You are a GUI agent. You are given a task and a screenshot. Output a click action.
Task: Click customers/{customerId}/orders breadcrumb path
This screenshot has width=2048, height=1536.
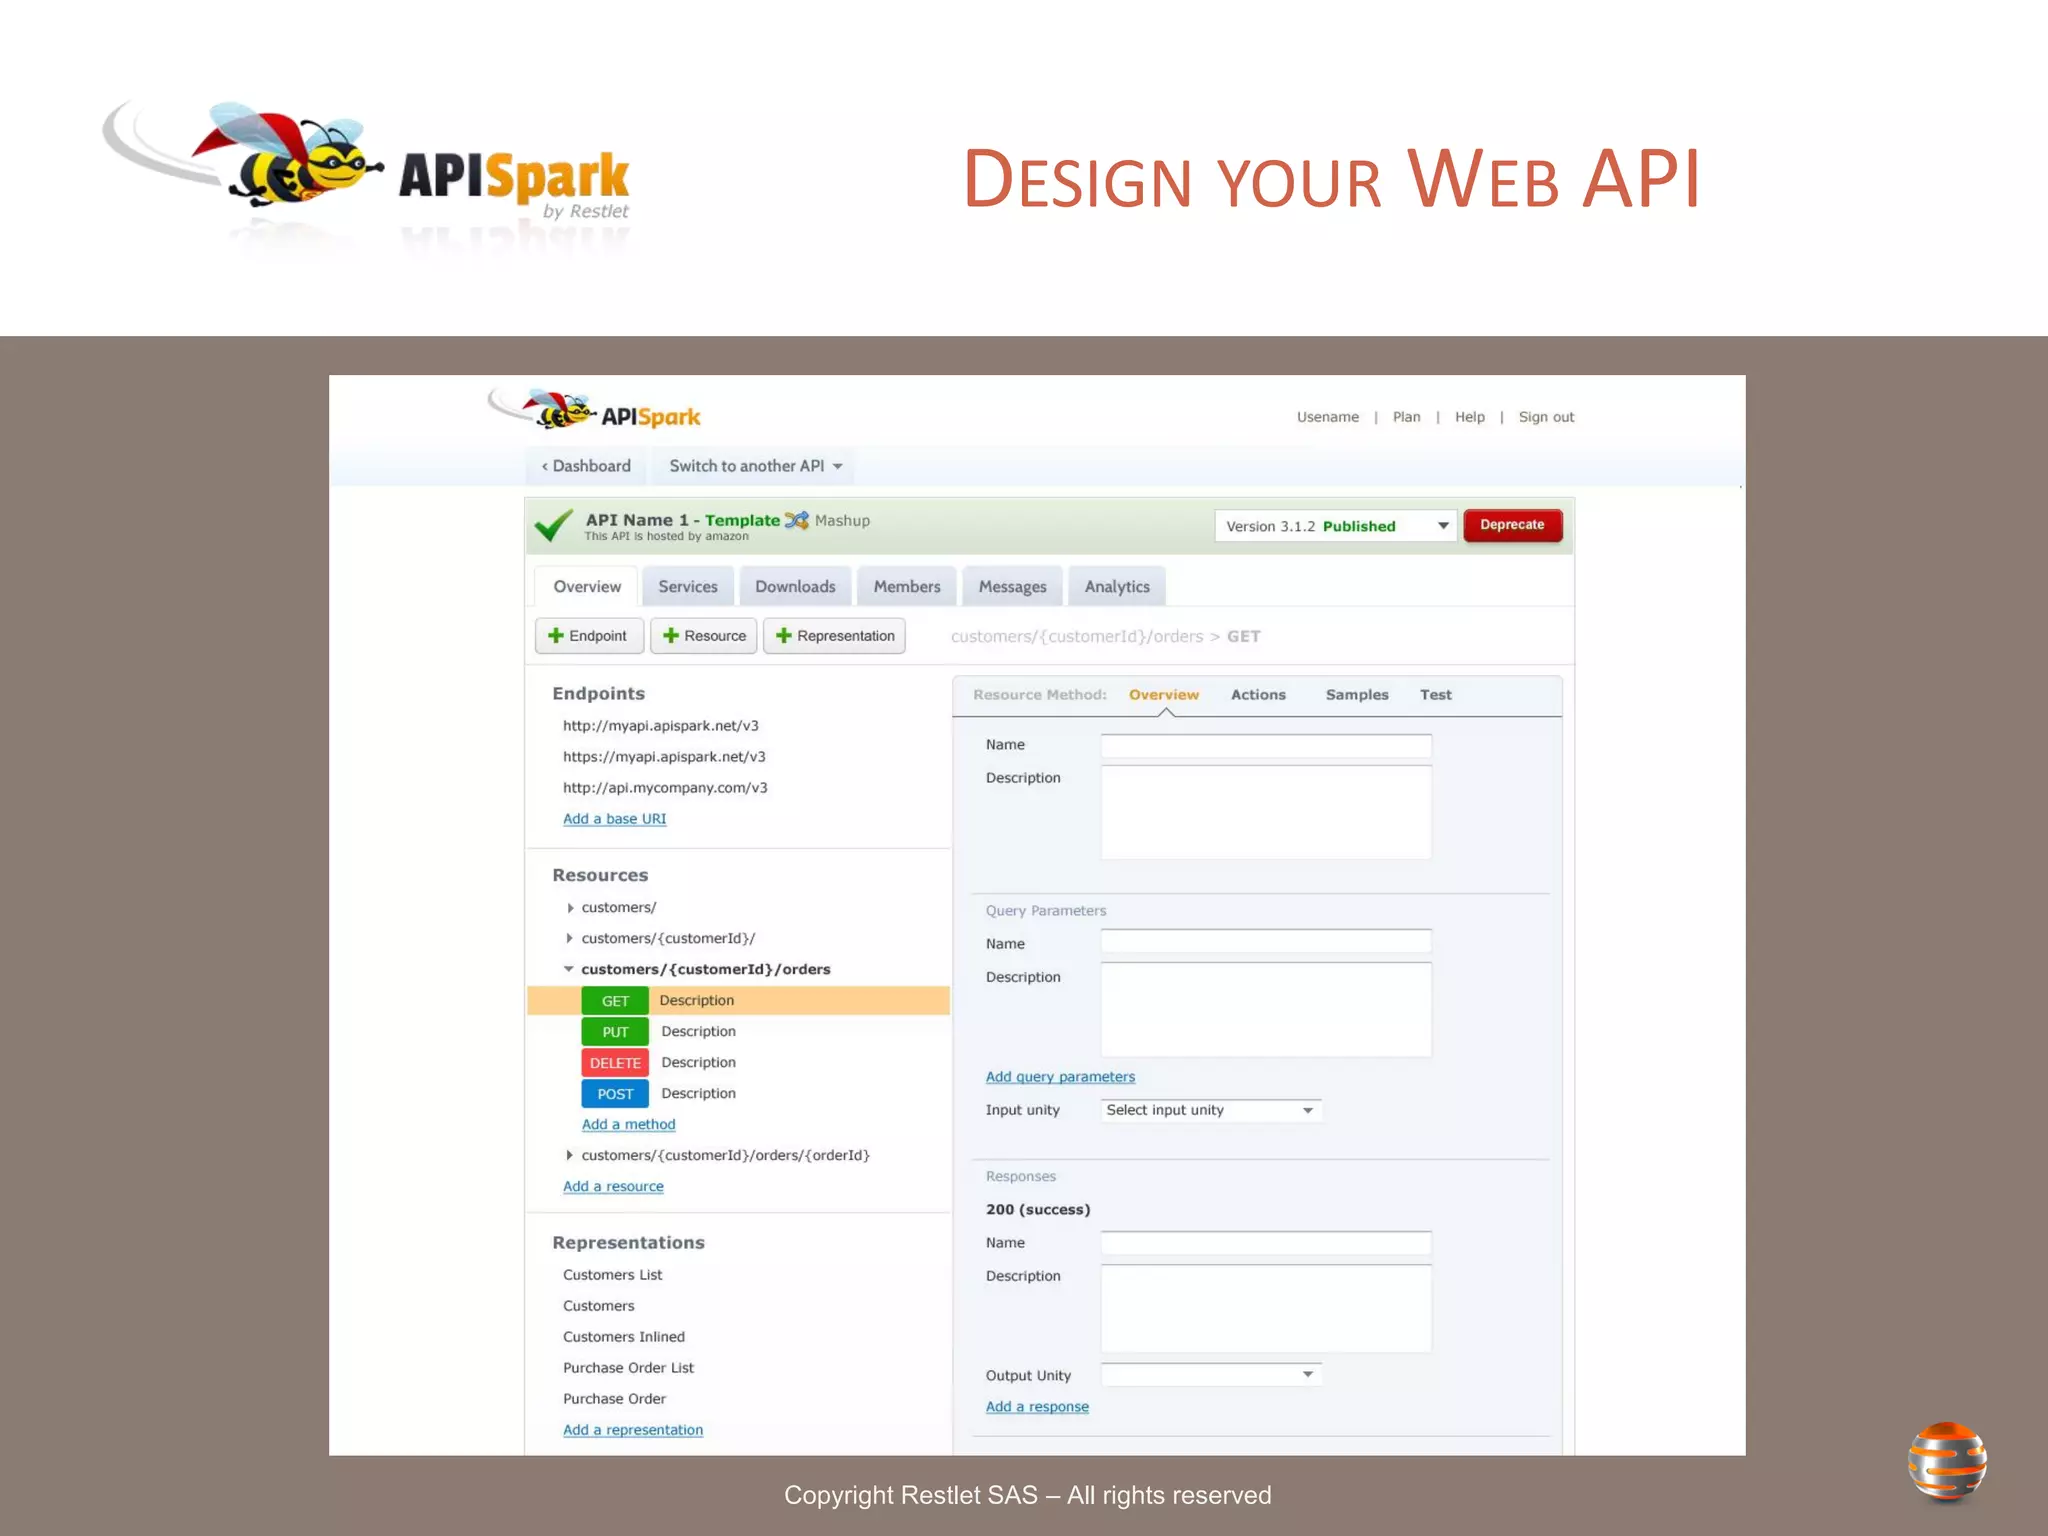click(x=1077, y=637)
